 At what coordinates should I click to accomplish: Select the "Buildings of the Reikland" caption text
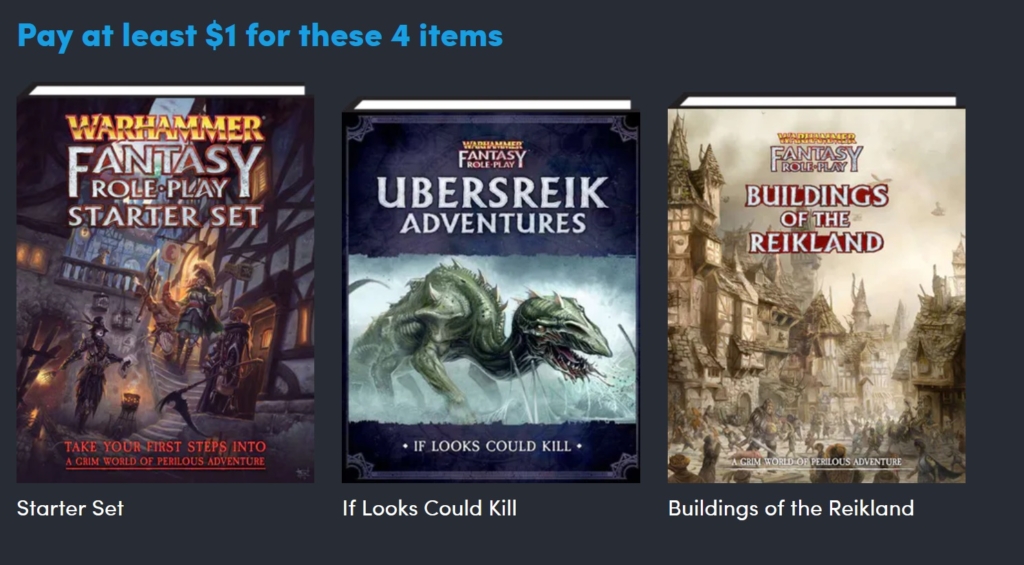(x=791, y=508)
